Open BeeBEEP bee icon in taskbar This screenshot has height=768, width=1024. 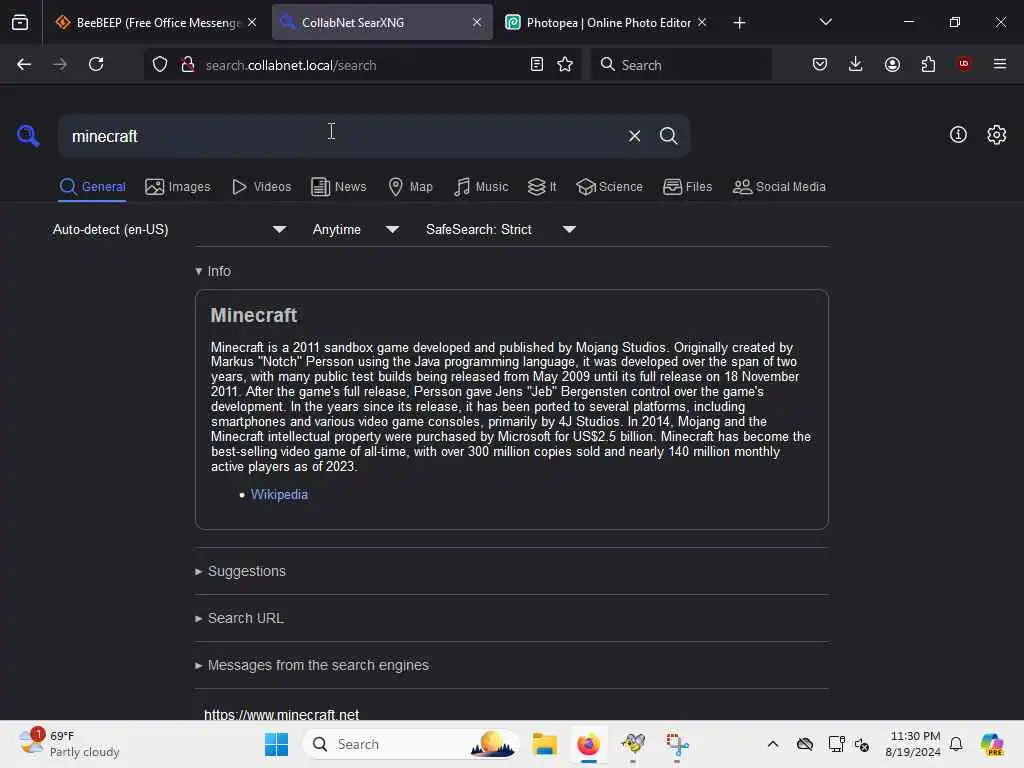[633, 744]
